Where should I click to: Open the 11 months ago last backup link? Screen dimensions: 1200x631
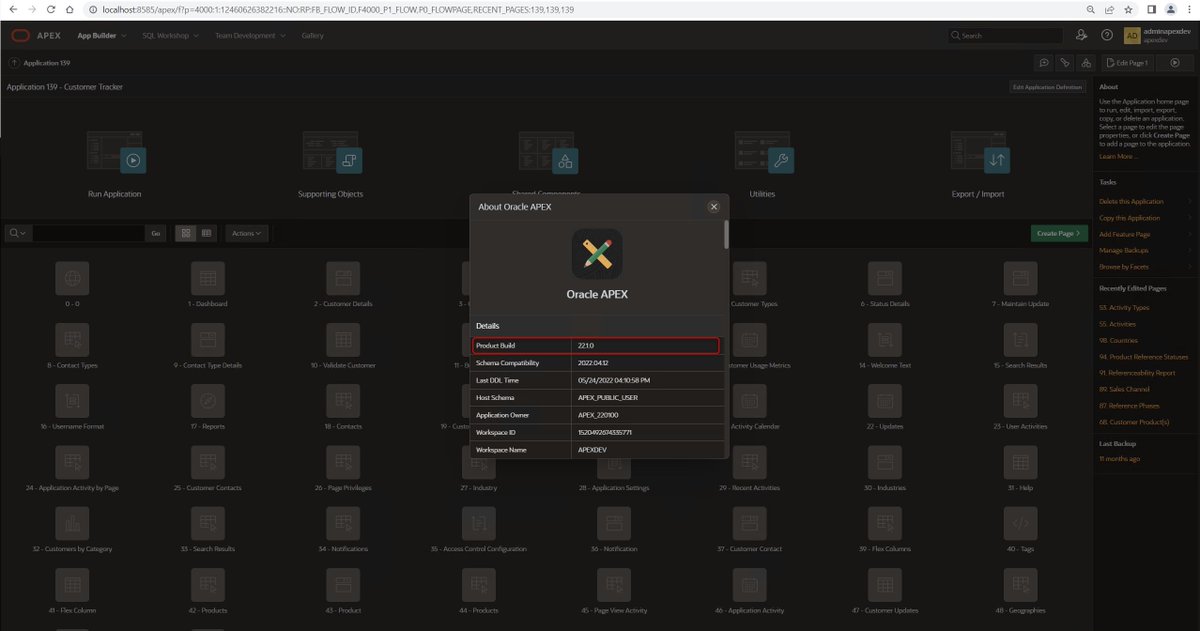point(1118,458)
